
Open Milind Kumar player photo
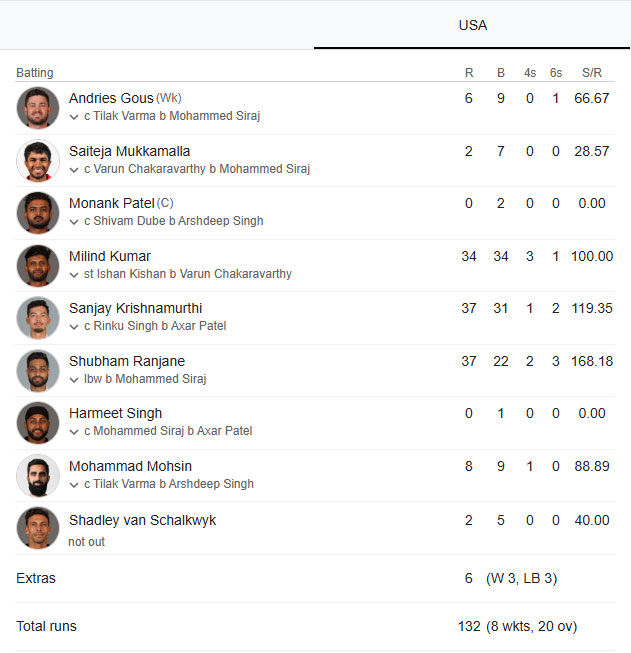pyautogui.click(x=38, y=266)
